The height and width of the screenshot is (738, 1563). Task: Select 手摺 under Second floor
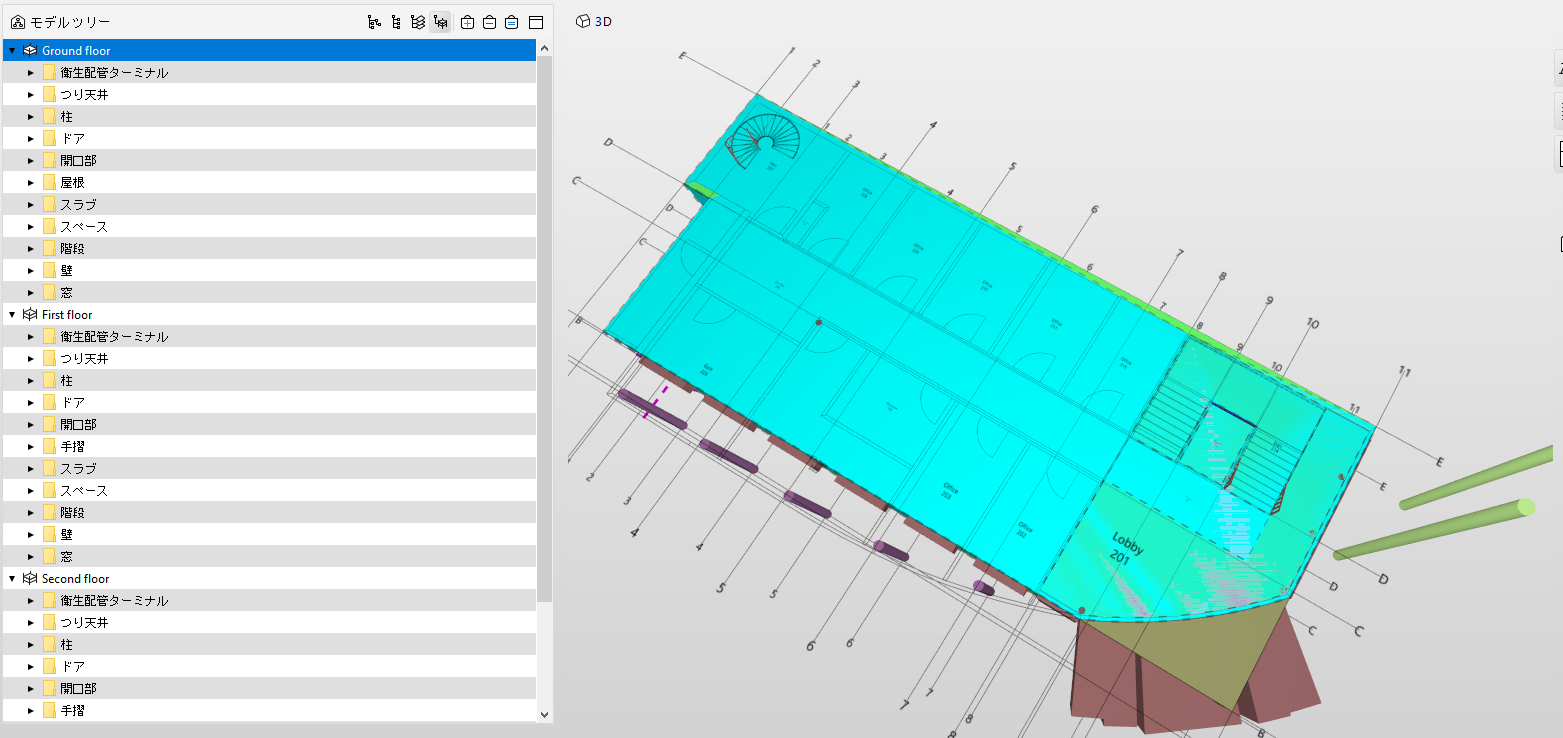pos(270,710)
